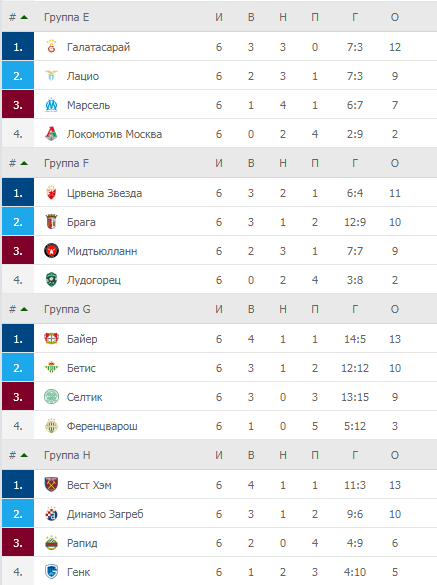
Task: Sort Группа G by position arrow
Action: [24, 309]
